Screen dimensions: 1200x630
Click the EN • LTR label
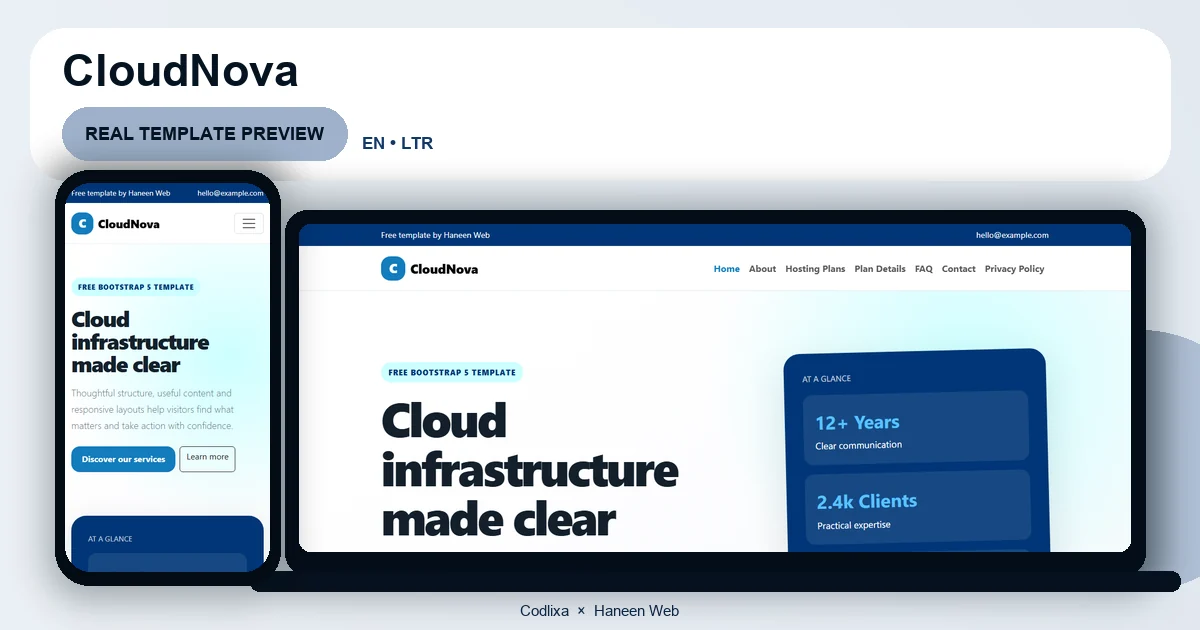pos(398,143)
